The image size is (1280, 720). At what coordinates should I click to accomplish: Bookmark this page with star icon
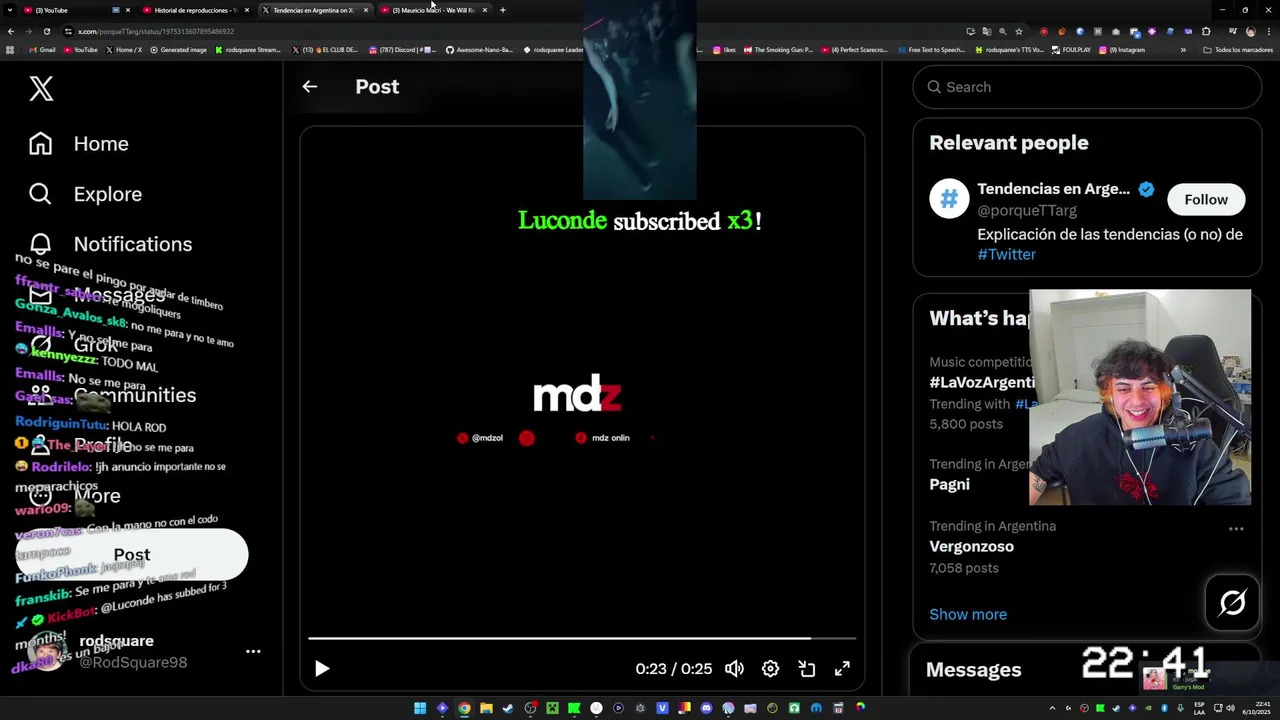tap(1019, 31)
